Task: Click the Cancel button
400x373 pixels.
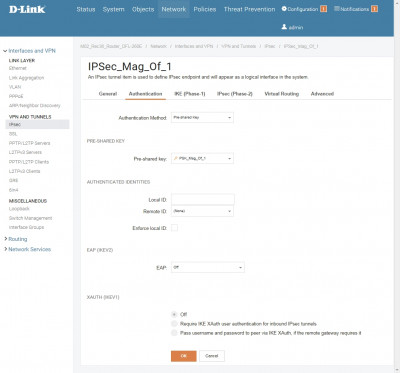Action: click(x=212, y=356)
